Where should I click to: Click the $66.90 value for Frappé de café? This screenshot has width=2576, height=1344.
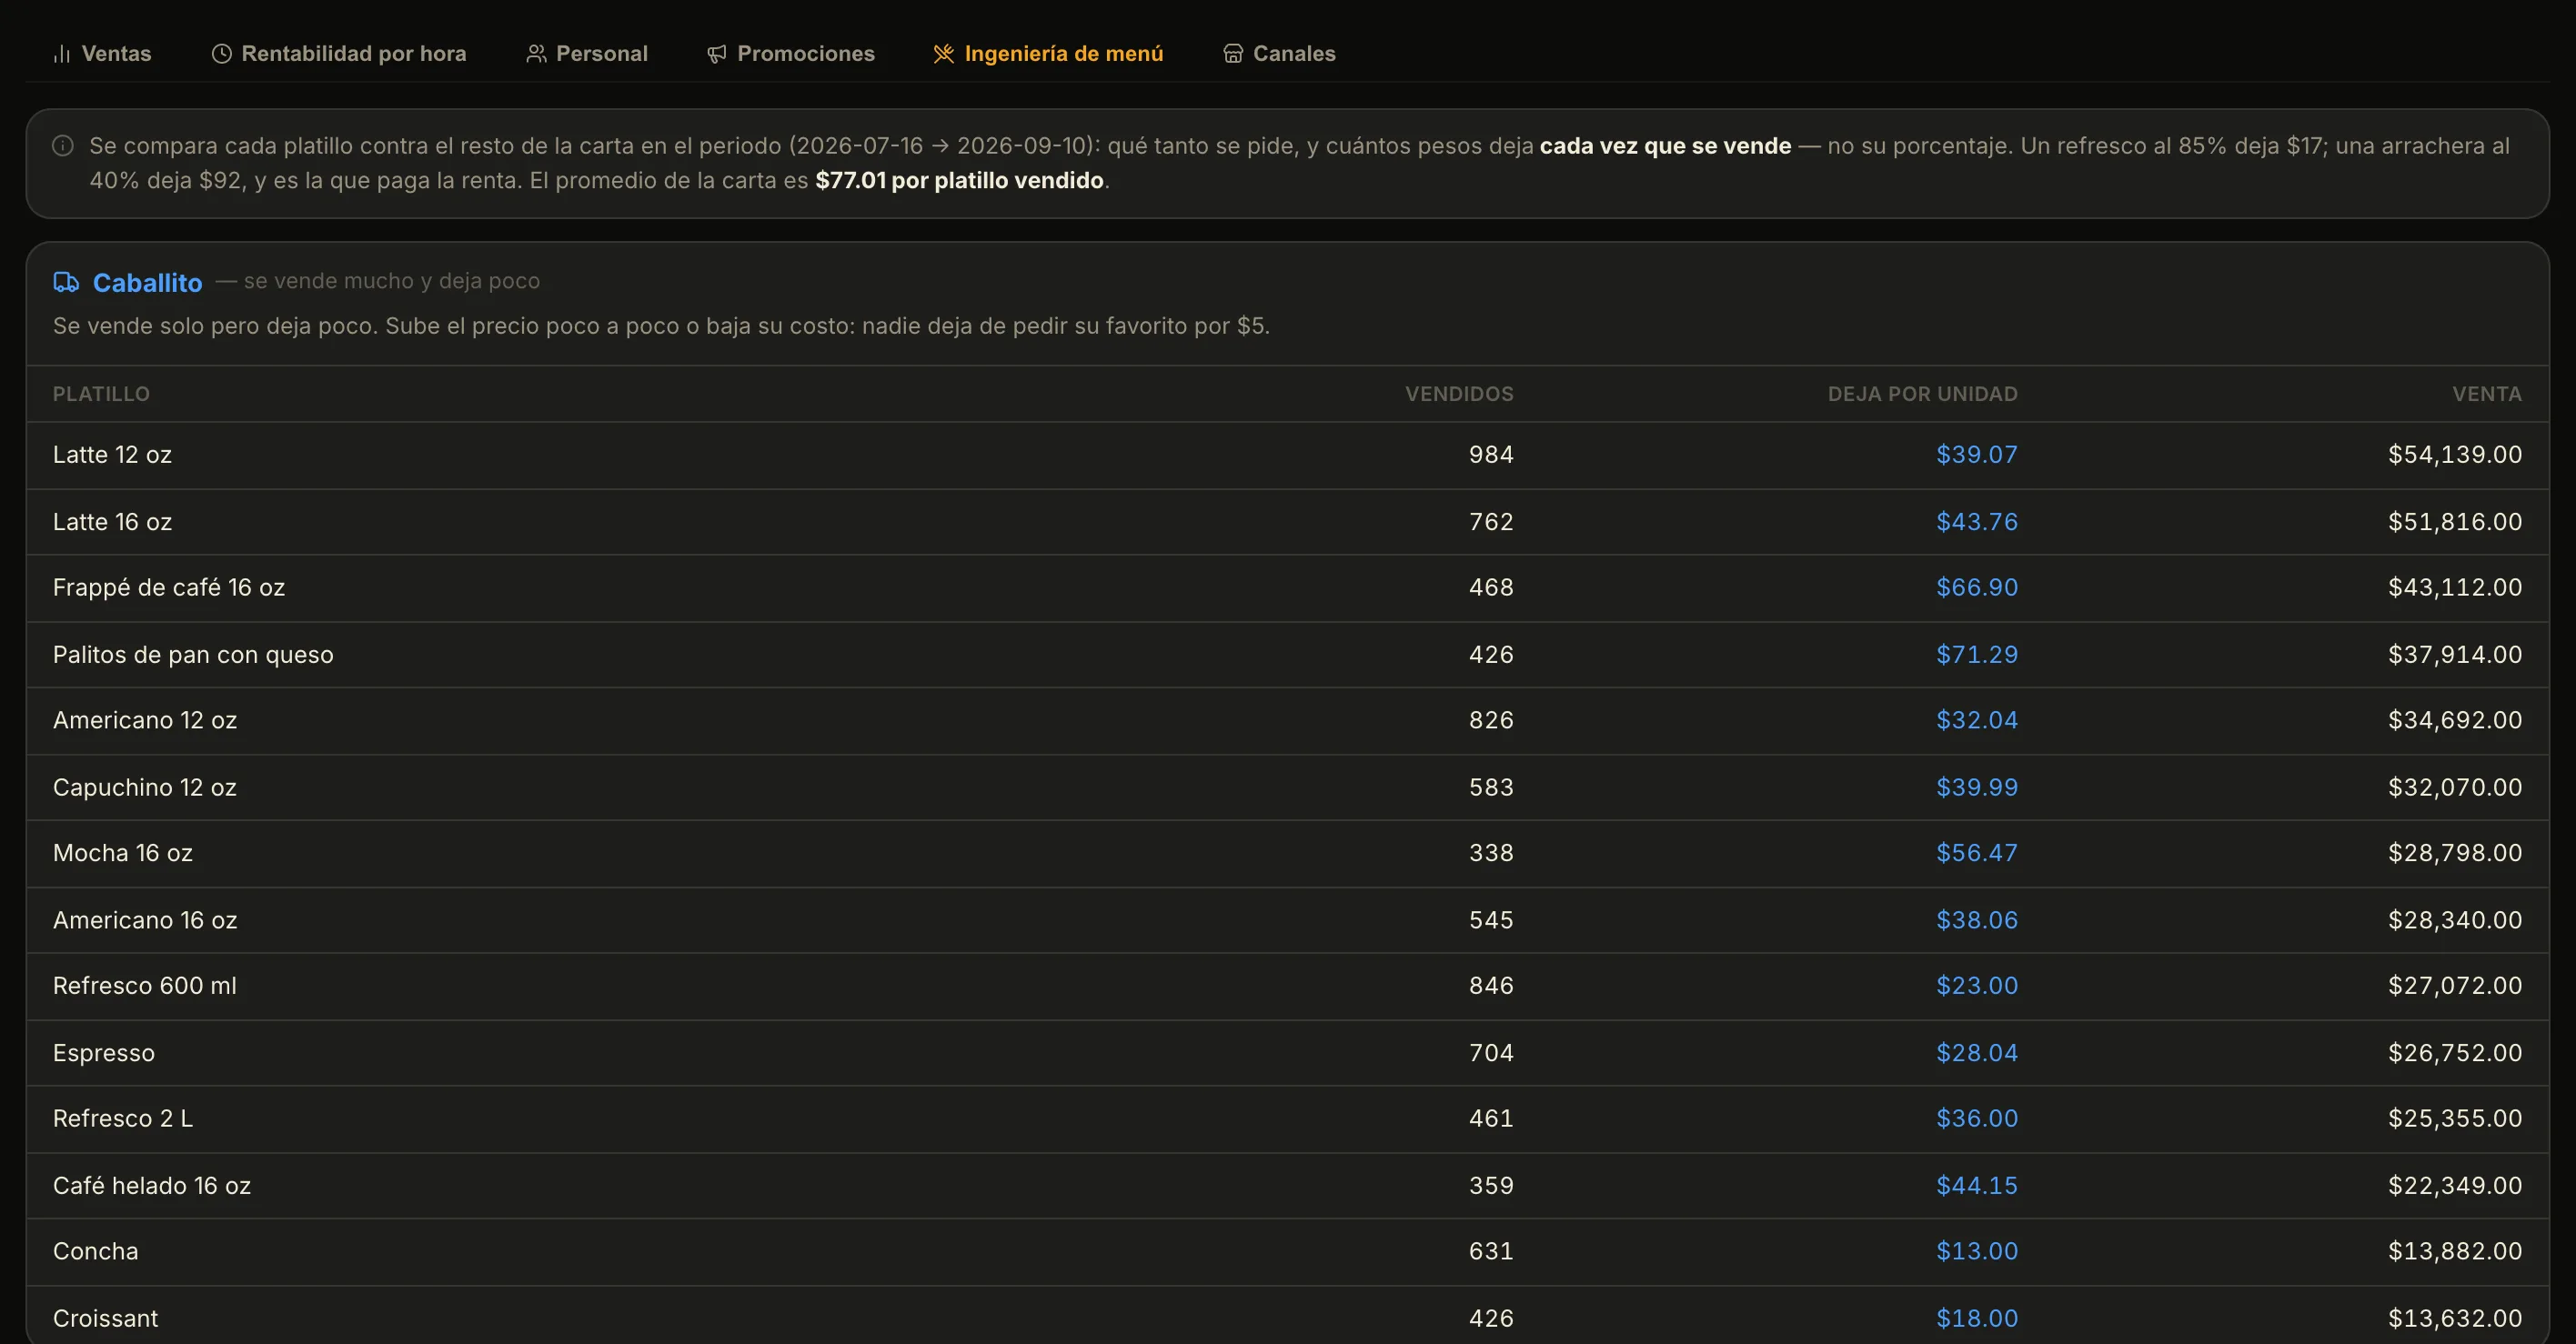(1976, 587)
